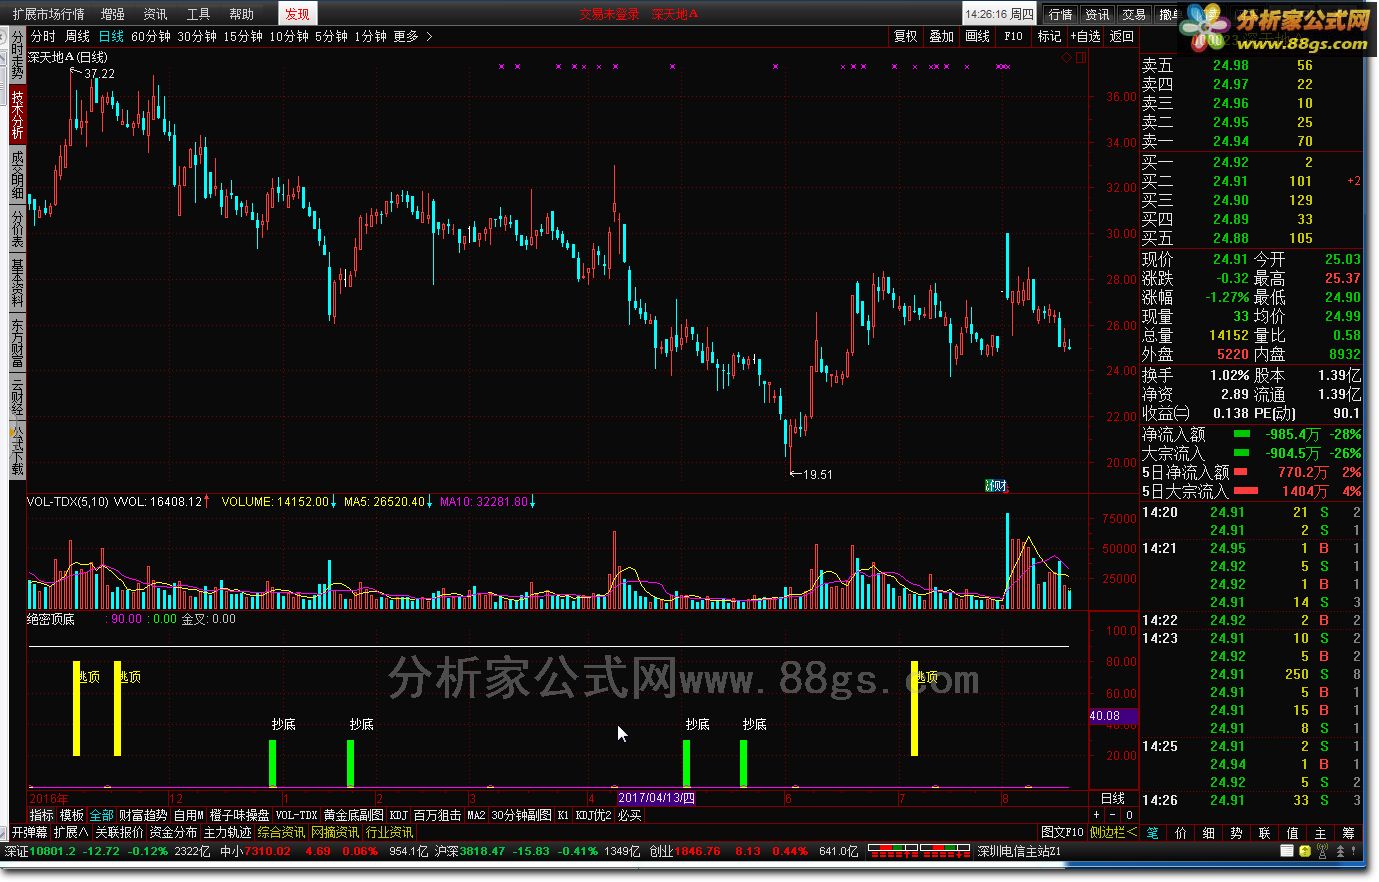The image size is (1379, 882).
Task: Select the 橙子味操盘 indicator tab
Action: [240, 815]
